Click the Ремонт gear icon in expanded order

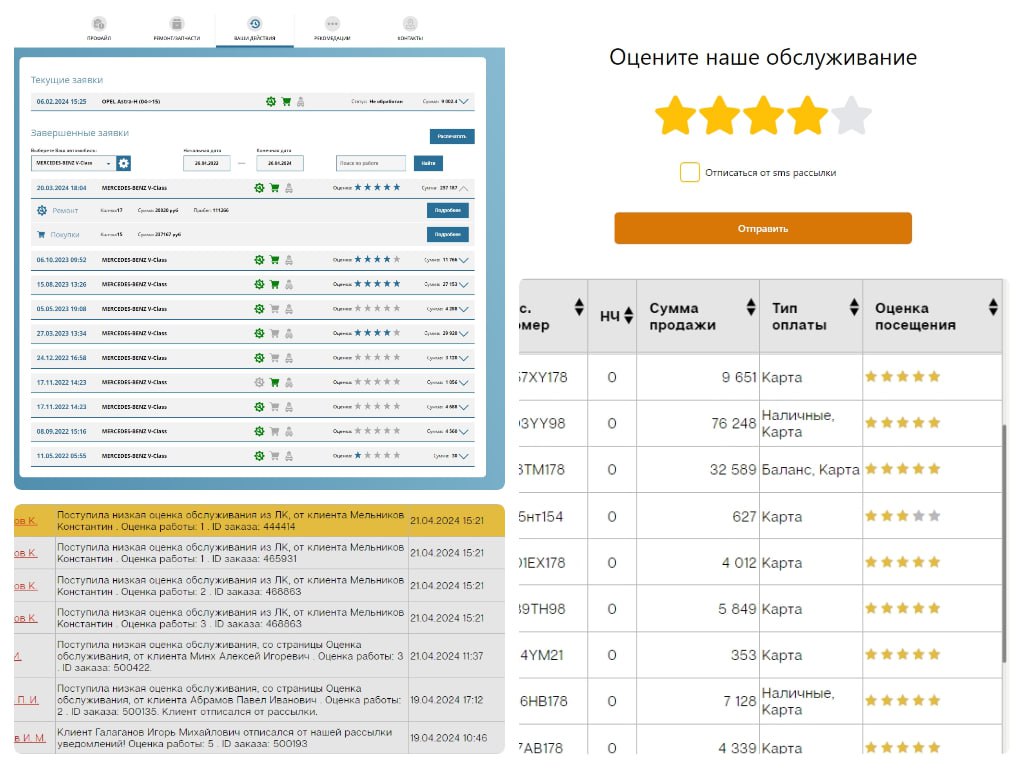click(x=42, y=210)
